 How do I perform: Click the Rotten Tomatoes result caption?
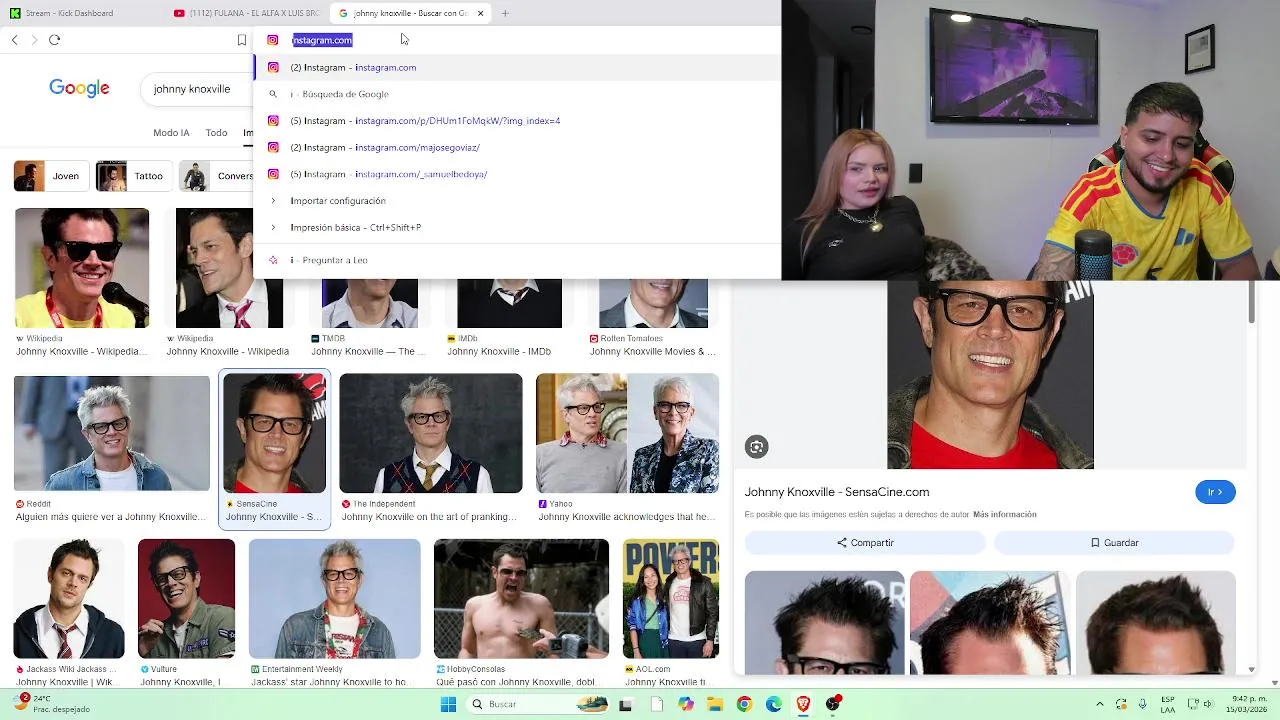coord(652,352)
